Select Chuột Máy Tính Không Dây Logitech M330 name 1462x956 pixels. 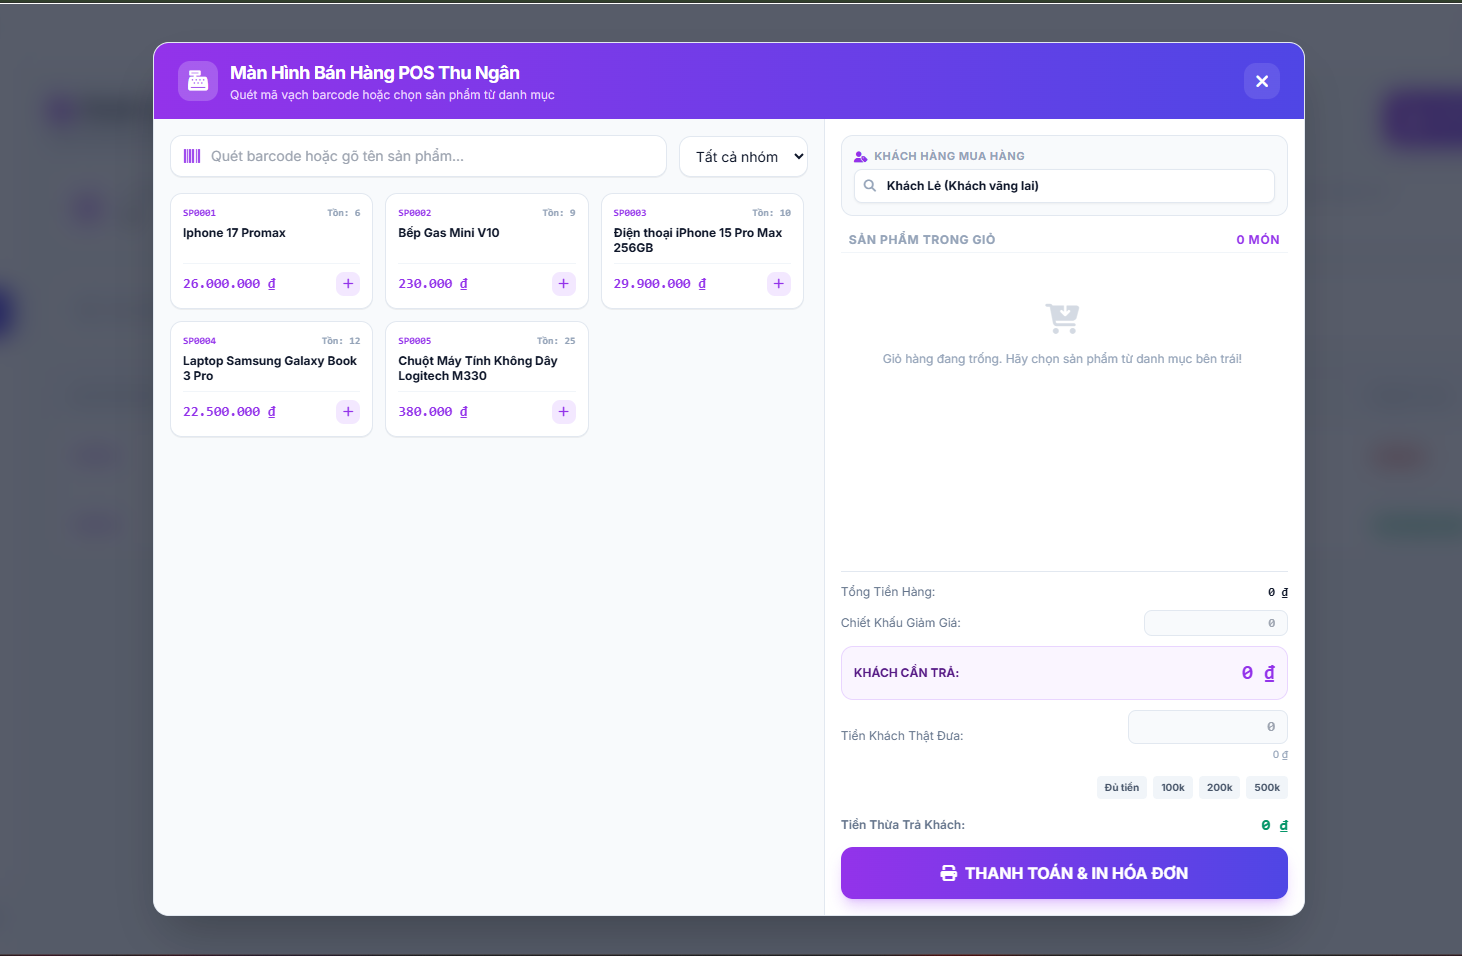coord(478,368)
